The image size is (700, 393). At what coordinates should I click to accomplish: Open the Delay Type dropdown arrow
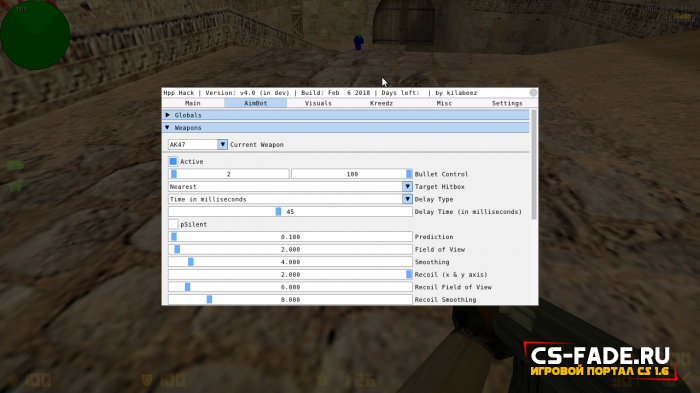(x=407, y=199)
